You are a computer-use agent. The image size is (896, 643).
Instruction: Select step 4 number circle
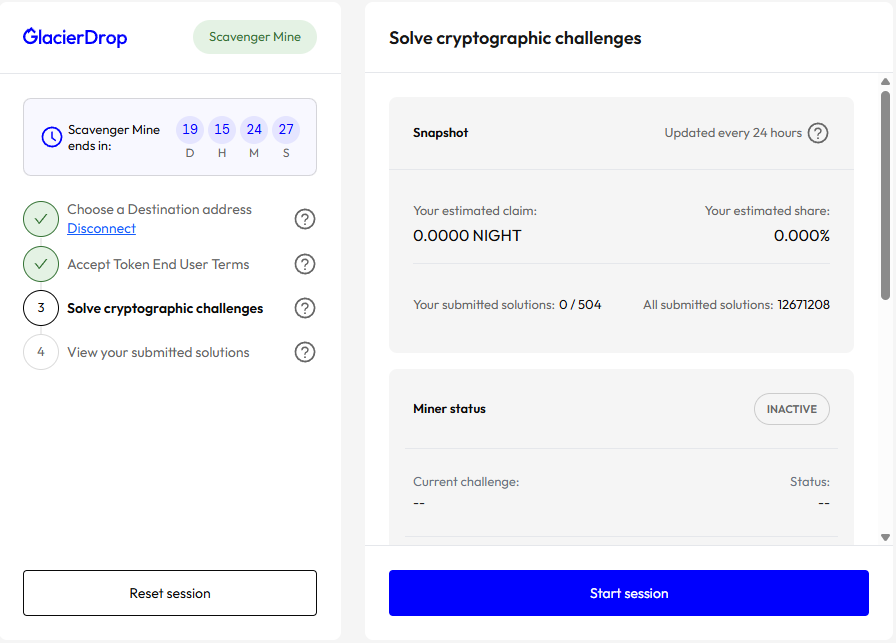(x=41, y=352)
